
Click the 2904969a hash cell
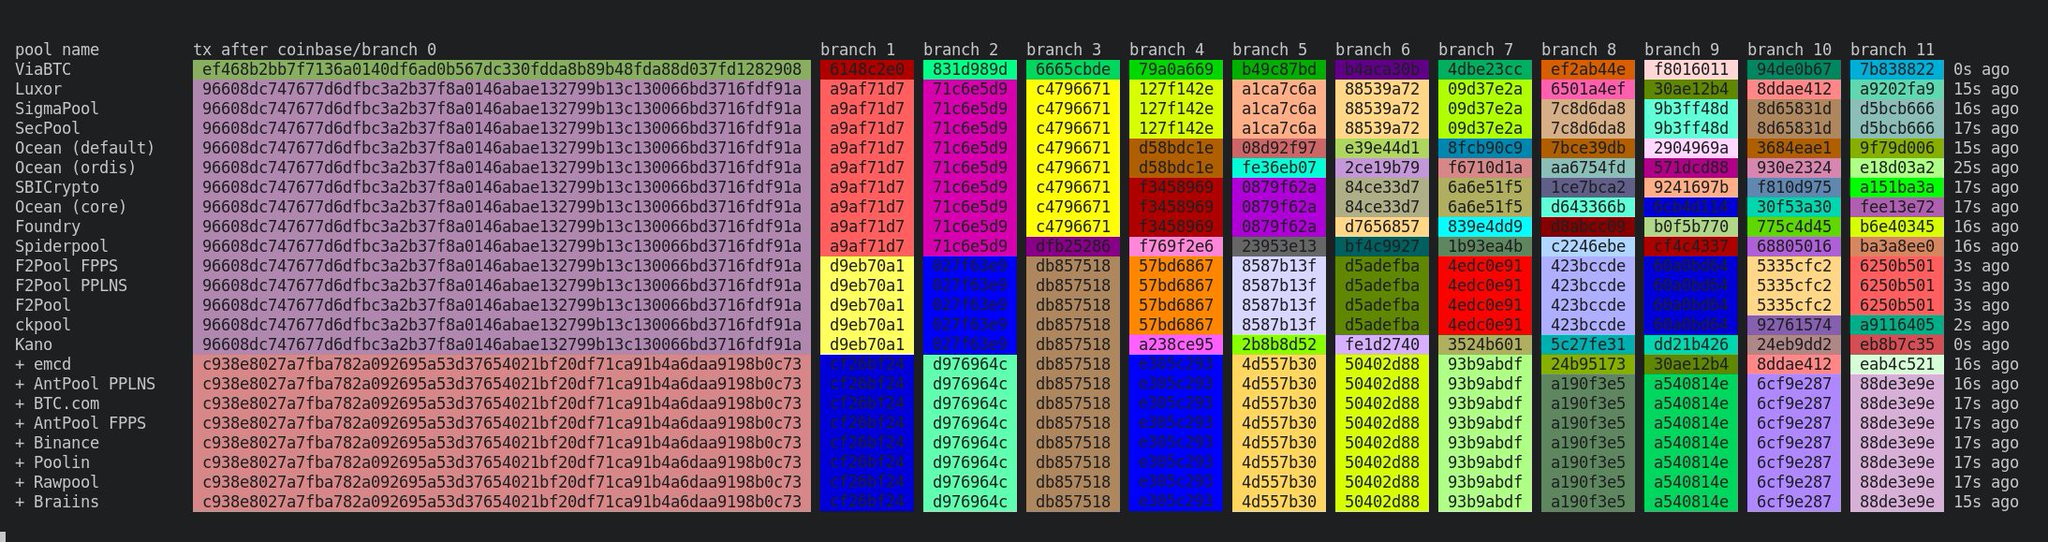1691,148
